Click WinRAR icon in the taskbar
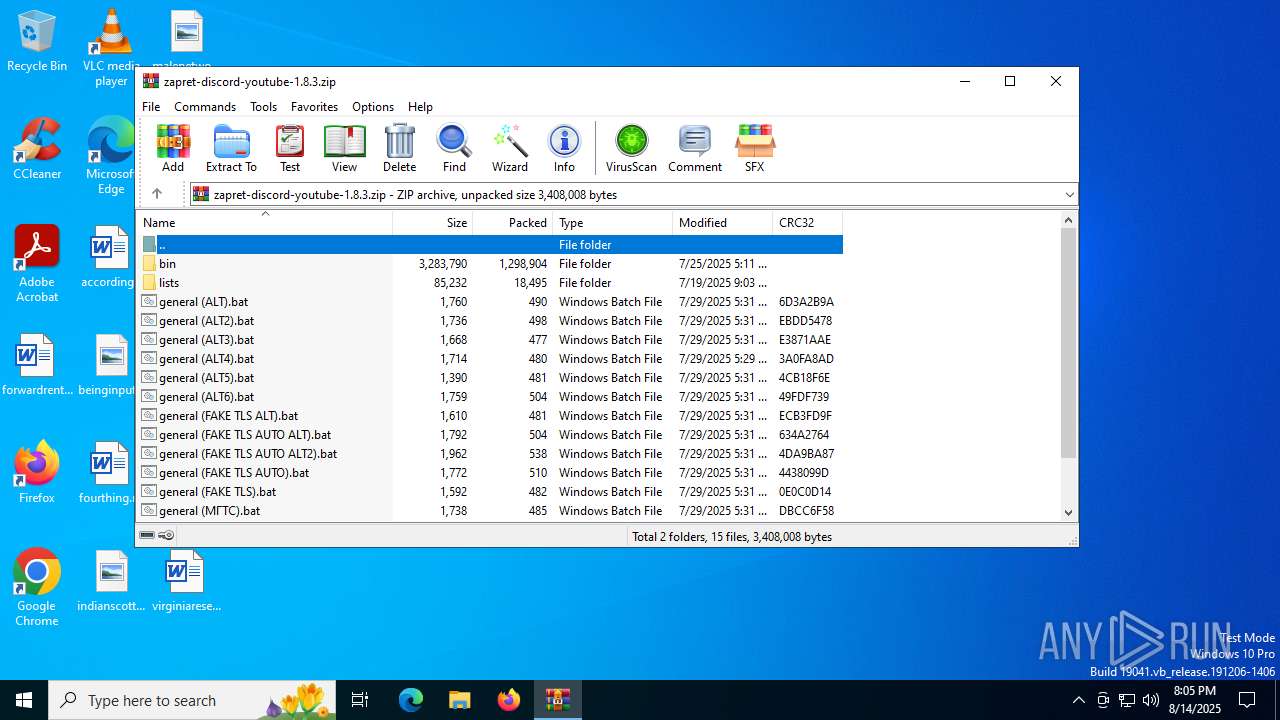 [x=557, y=700]
